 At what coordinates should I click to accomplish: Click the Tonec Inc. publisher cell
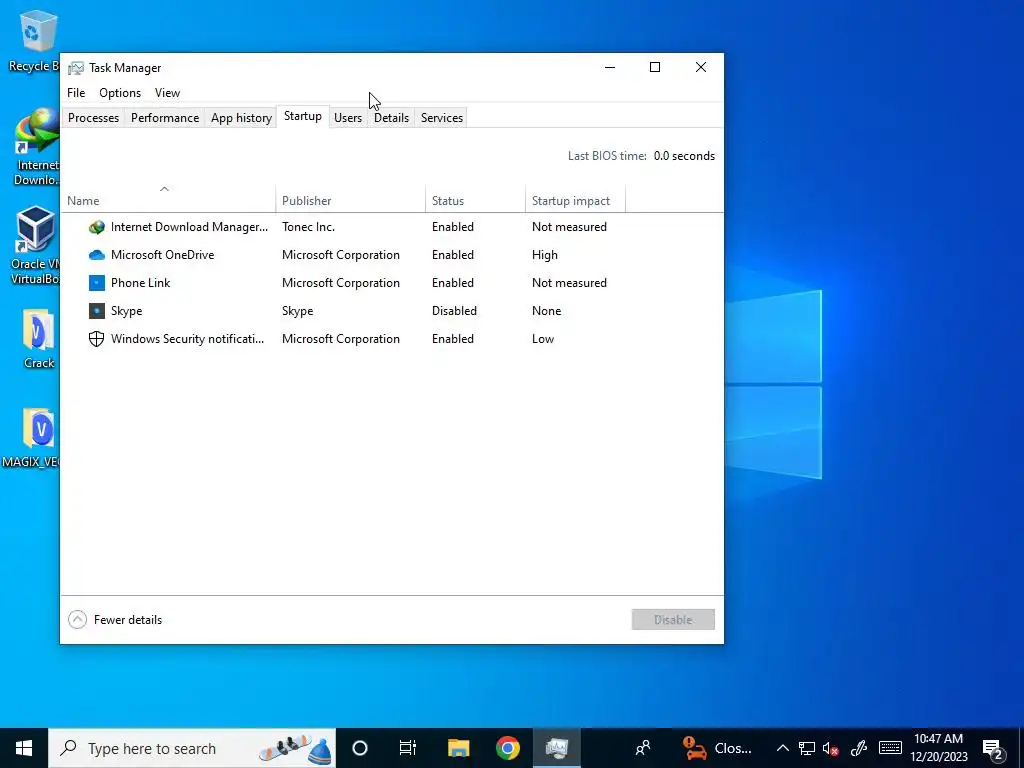click(x=308, y=227)
